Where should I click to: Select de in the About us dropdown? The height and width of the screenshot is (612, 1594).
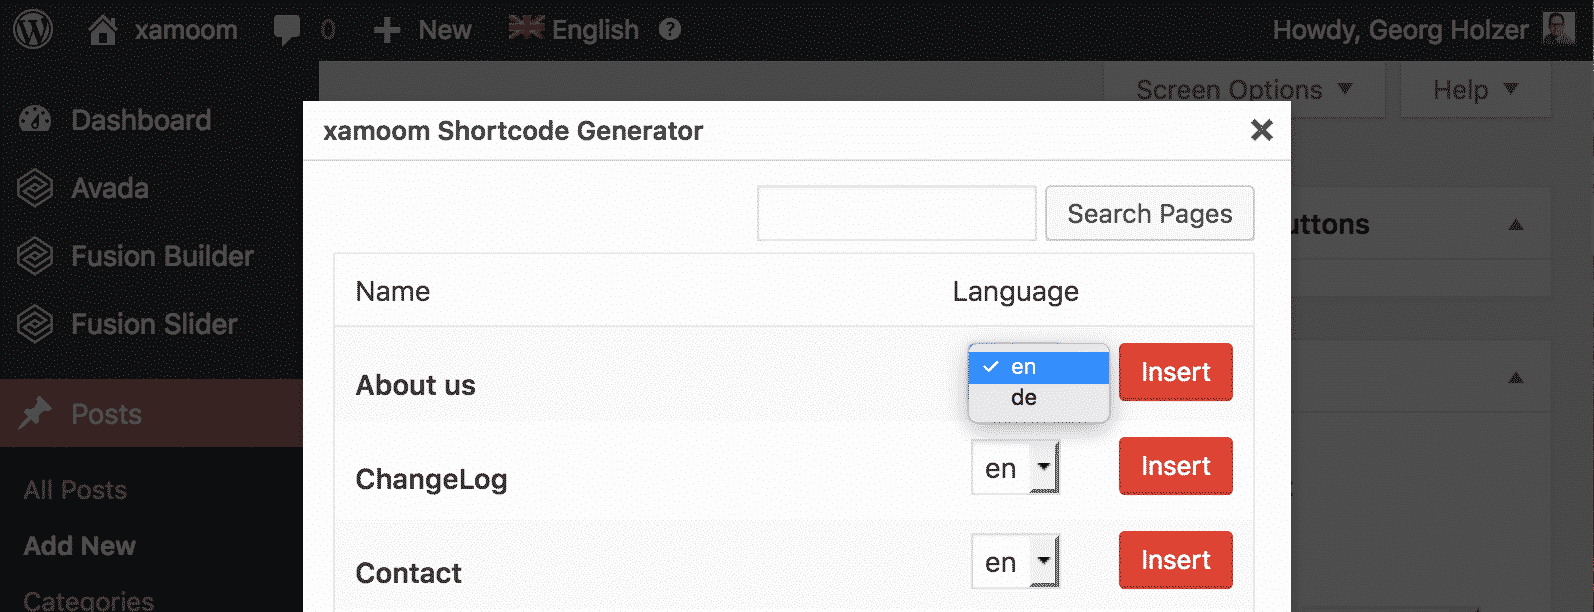[1039, 398]
